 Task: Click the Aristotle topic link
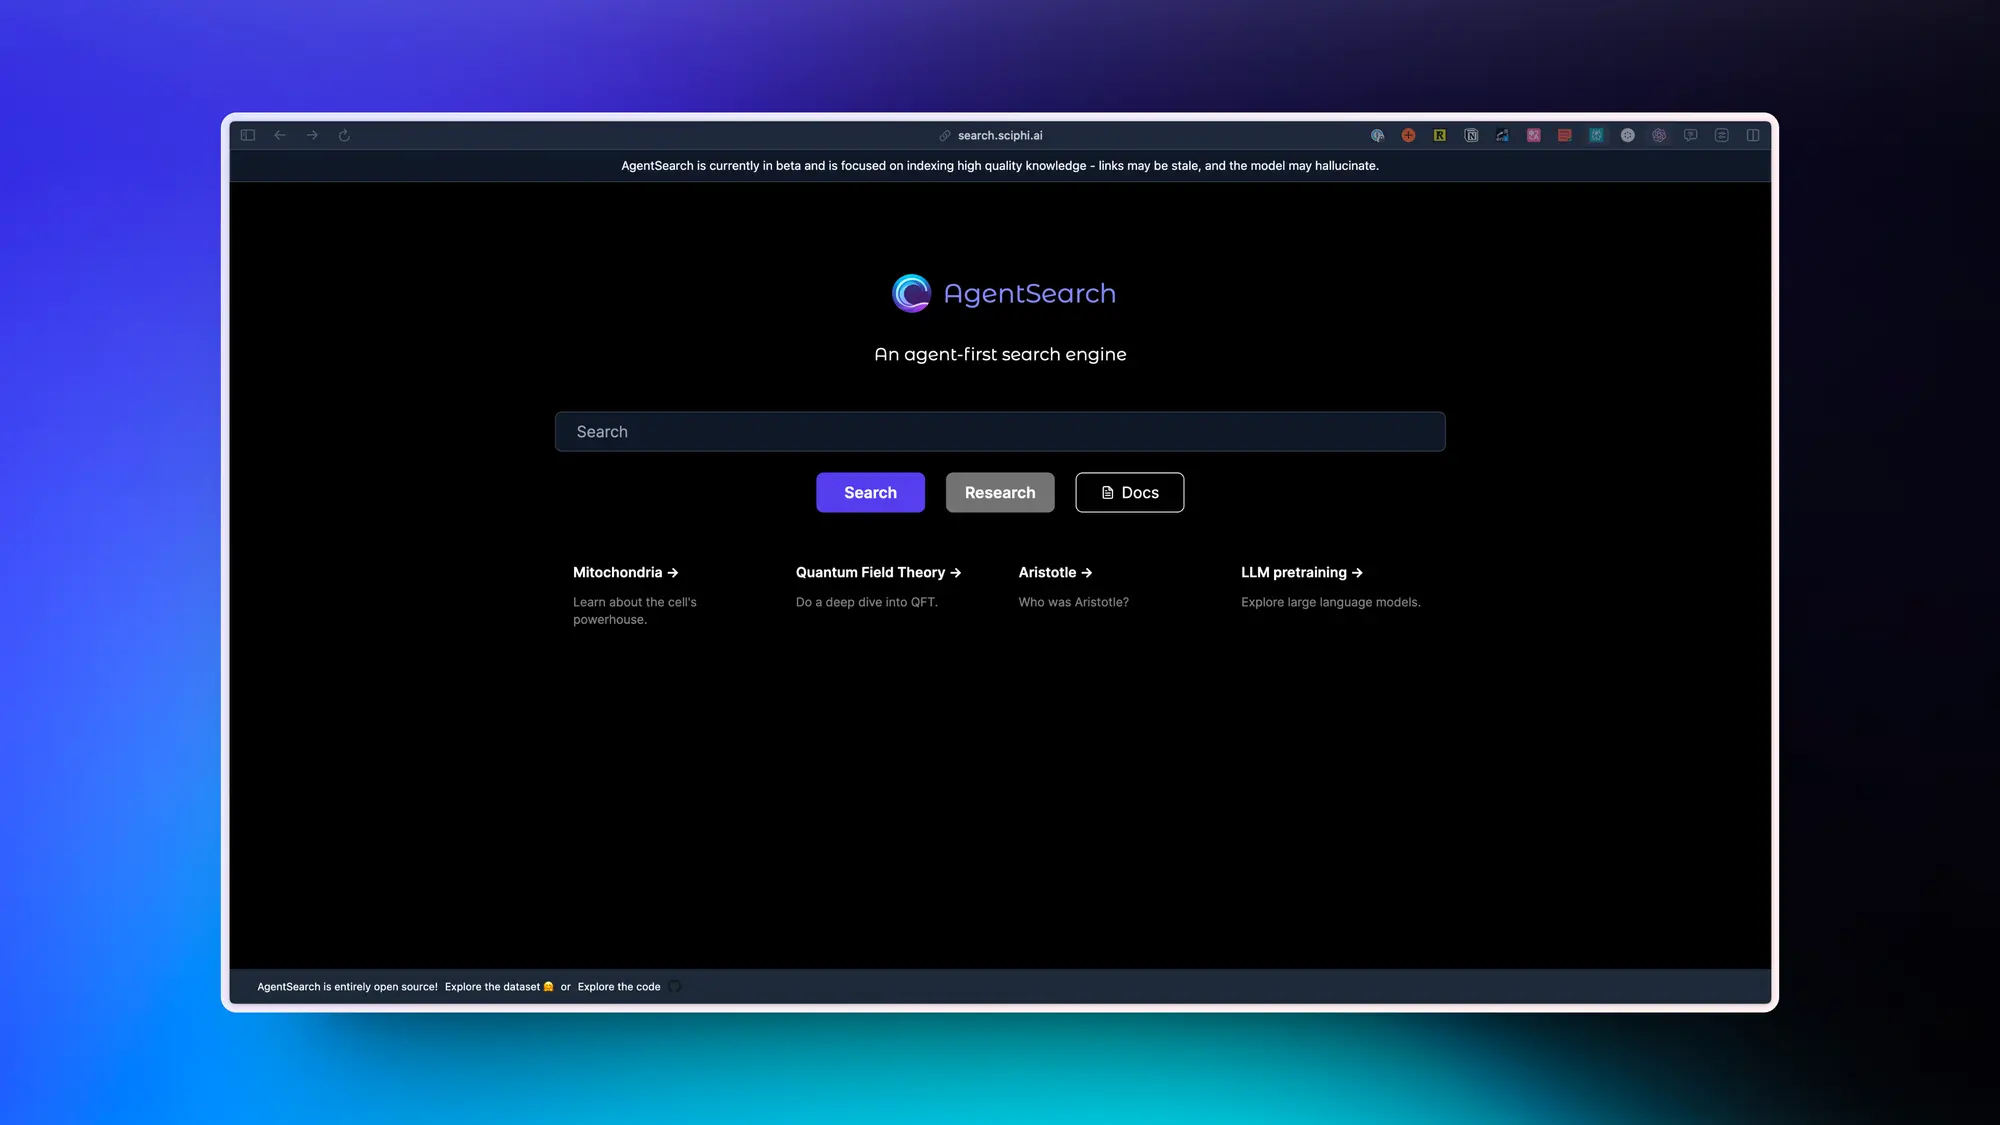(x=1055, y=573)
